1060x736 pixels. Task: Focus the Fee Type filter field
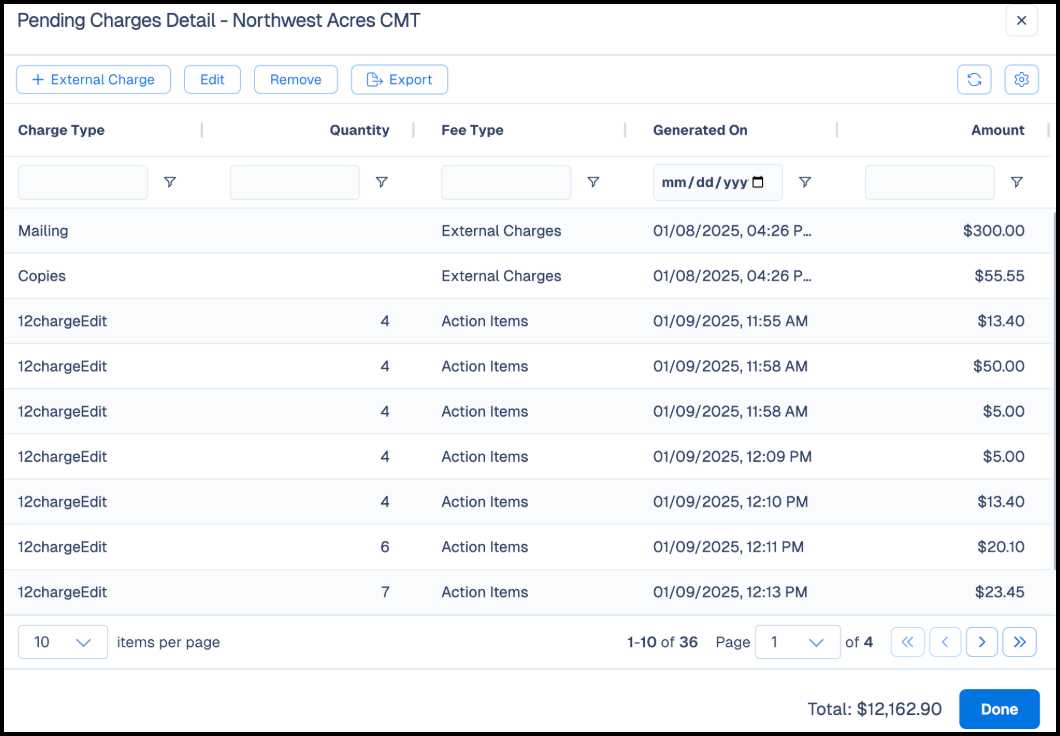tap(506, 182)
